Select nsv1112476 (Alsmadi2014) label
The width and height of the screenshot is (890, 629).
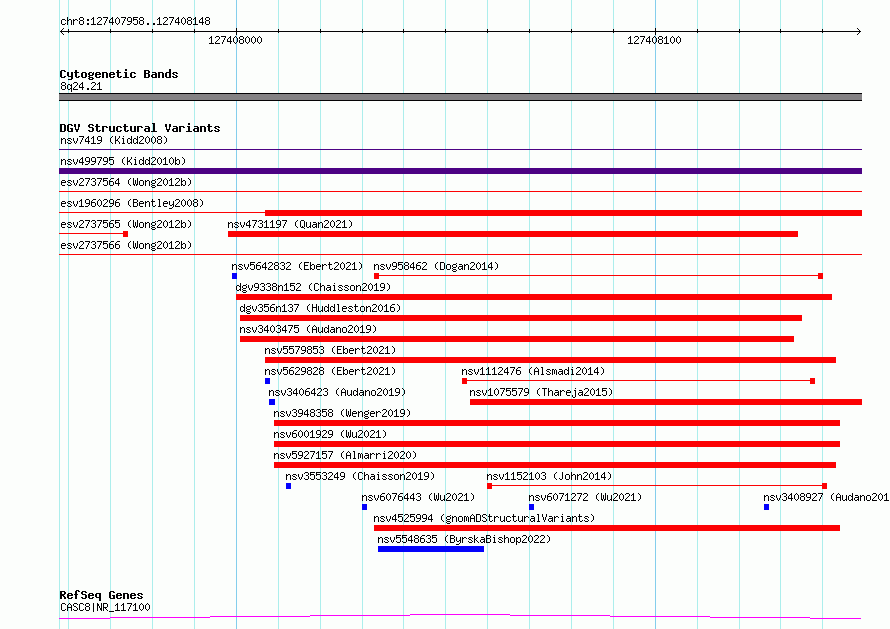[533, 371]
